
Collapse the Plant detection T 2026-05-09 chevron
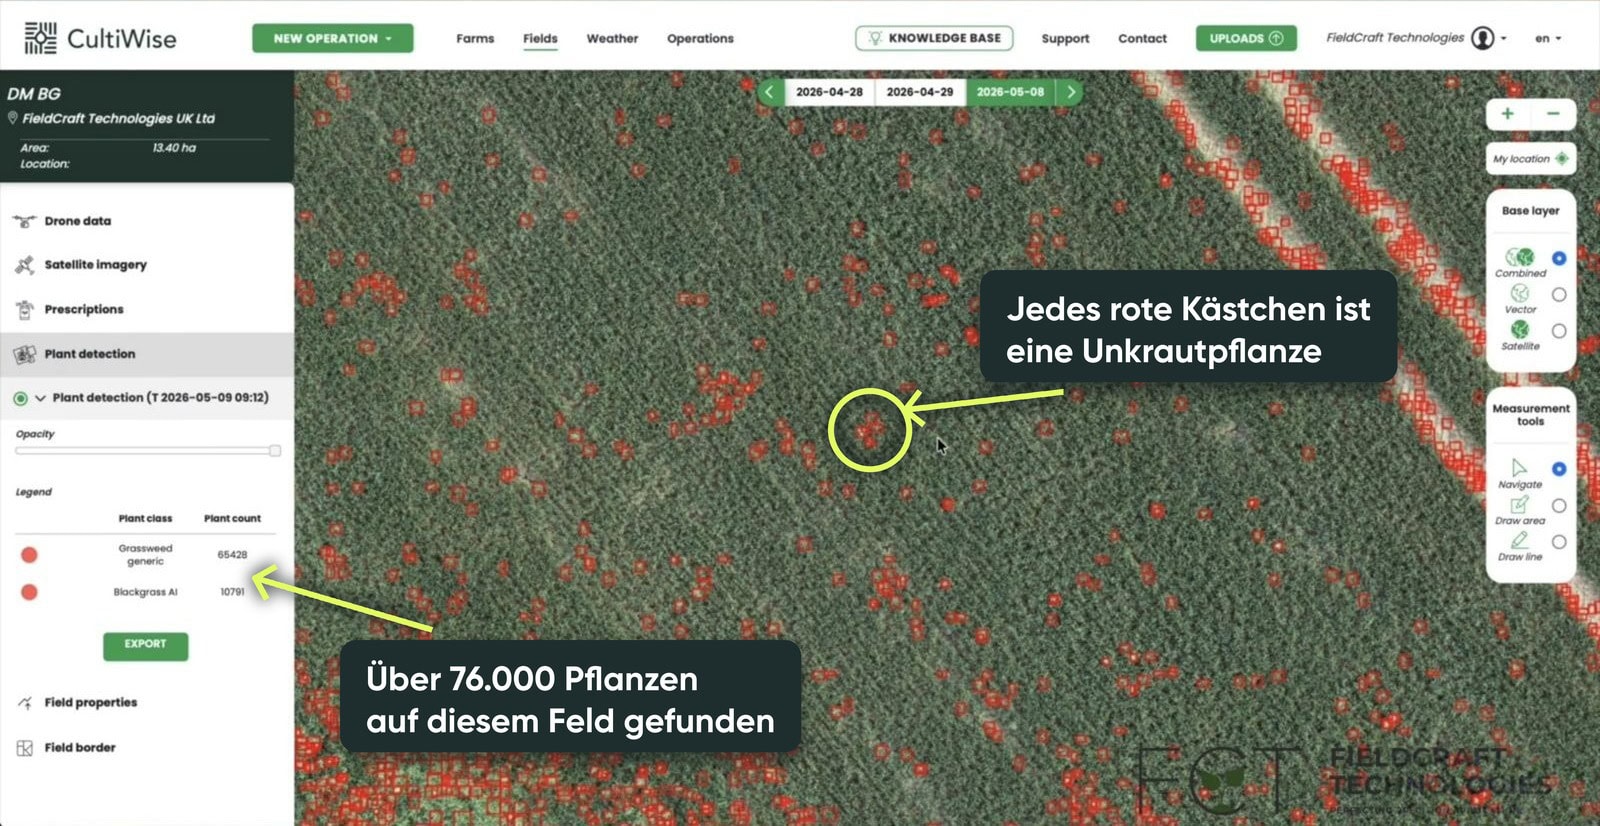coord(40,398)
